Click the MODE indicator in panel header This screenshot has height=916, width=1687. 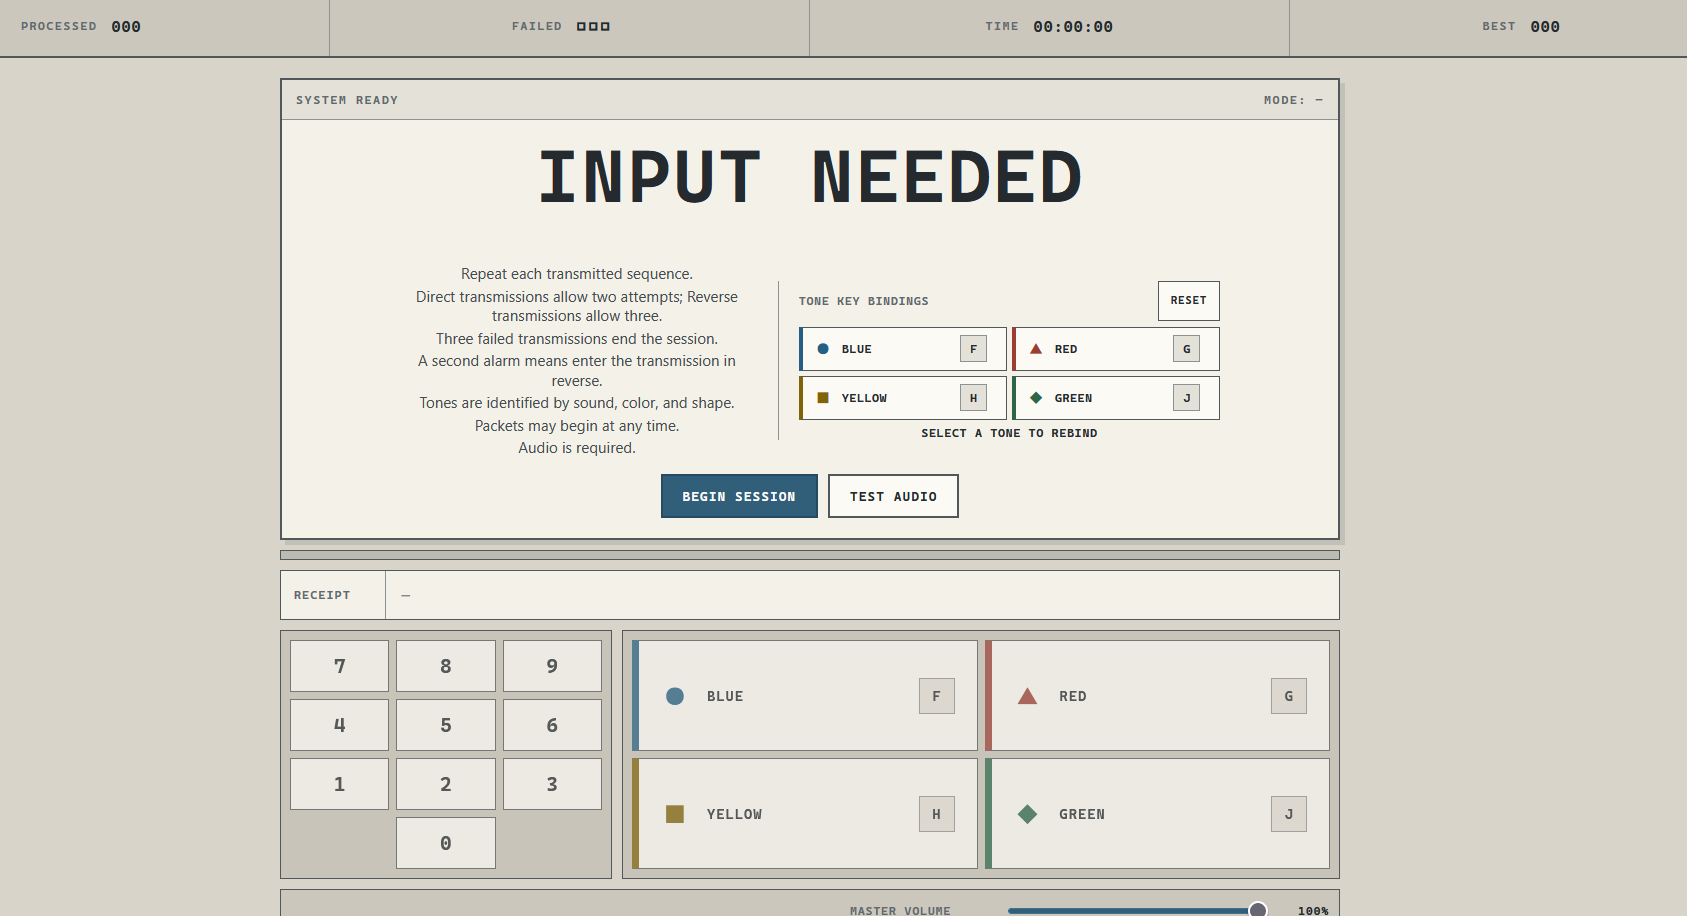tap(1293, 100)
